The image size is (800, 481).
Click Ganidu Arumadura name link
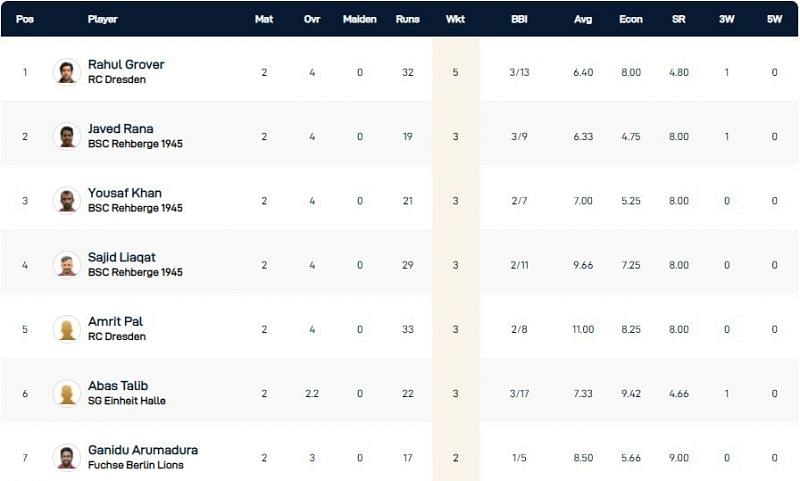point(143,449)
